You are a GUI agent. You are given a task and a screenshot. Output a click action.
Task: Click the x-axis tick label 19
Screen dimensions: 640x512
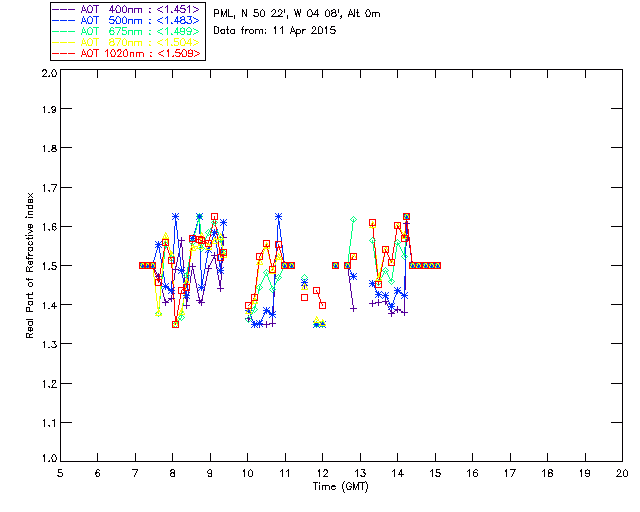585,473
